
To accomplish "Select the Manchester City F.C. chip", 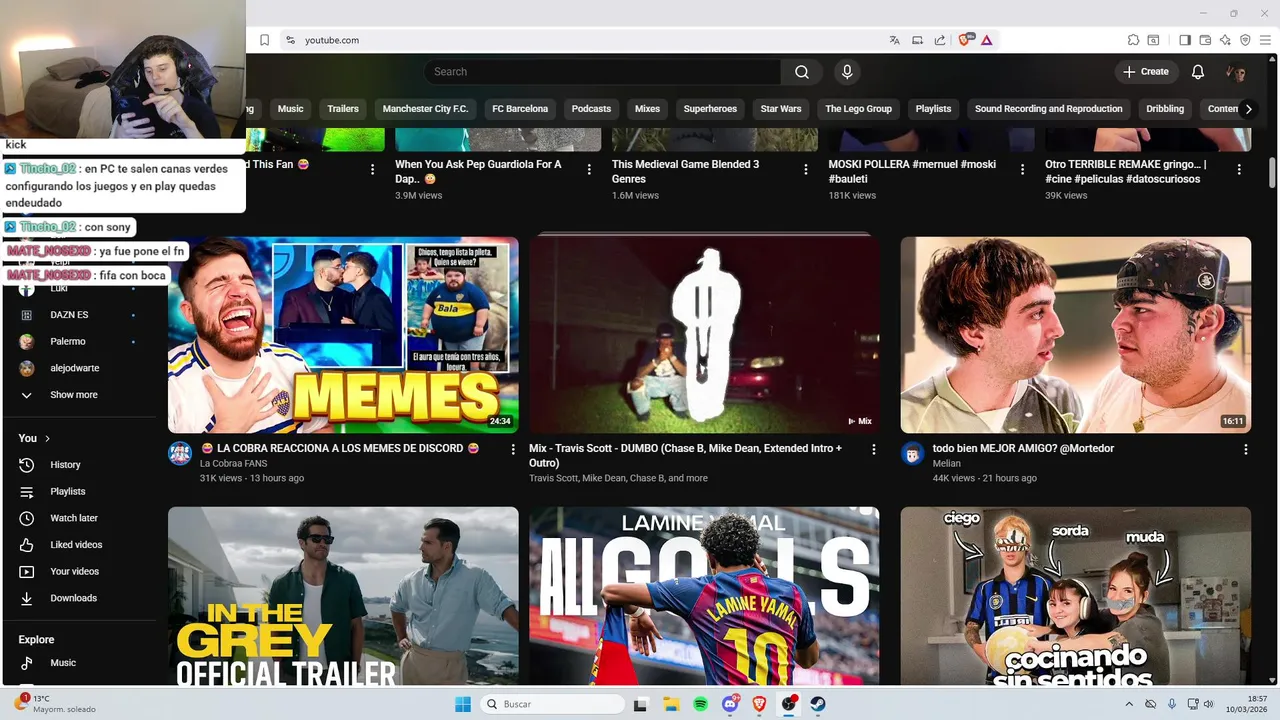I will point(425,109).
